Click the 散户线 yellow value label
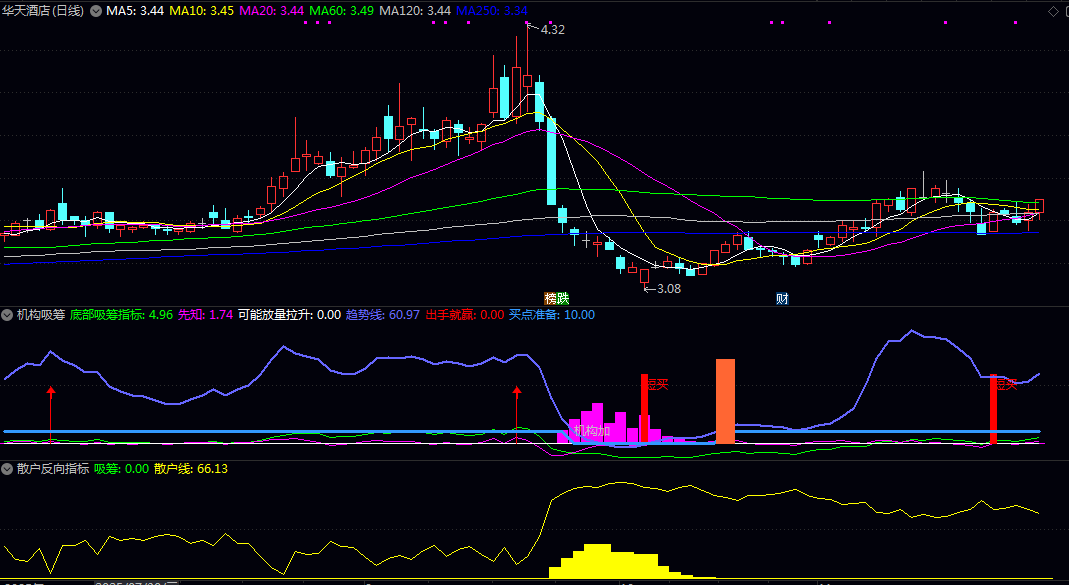 click(x=191, y=469)
